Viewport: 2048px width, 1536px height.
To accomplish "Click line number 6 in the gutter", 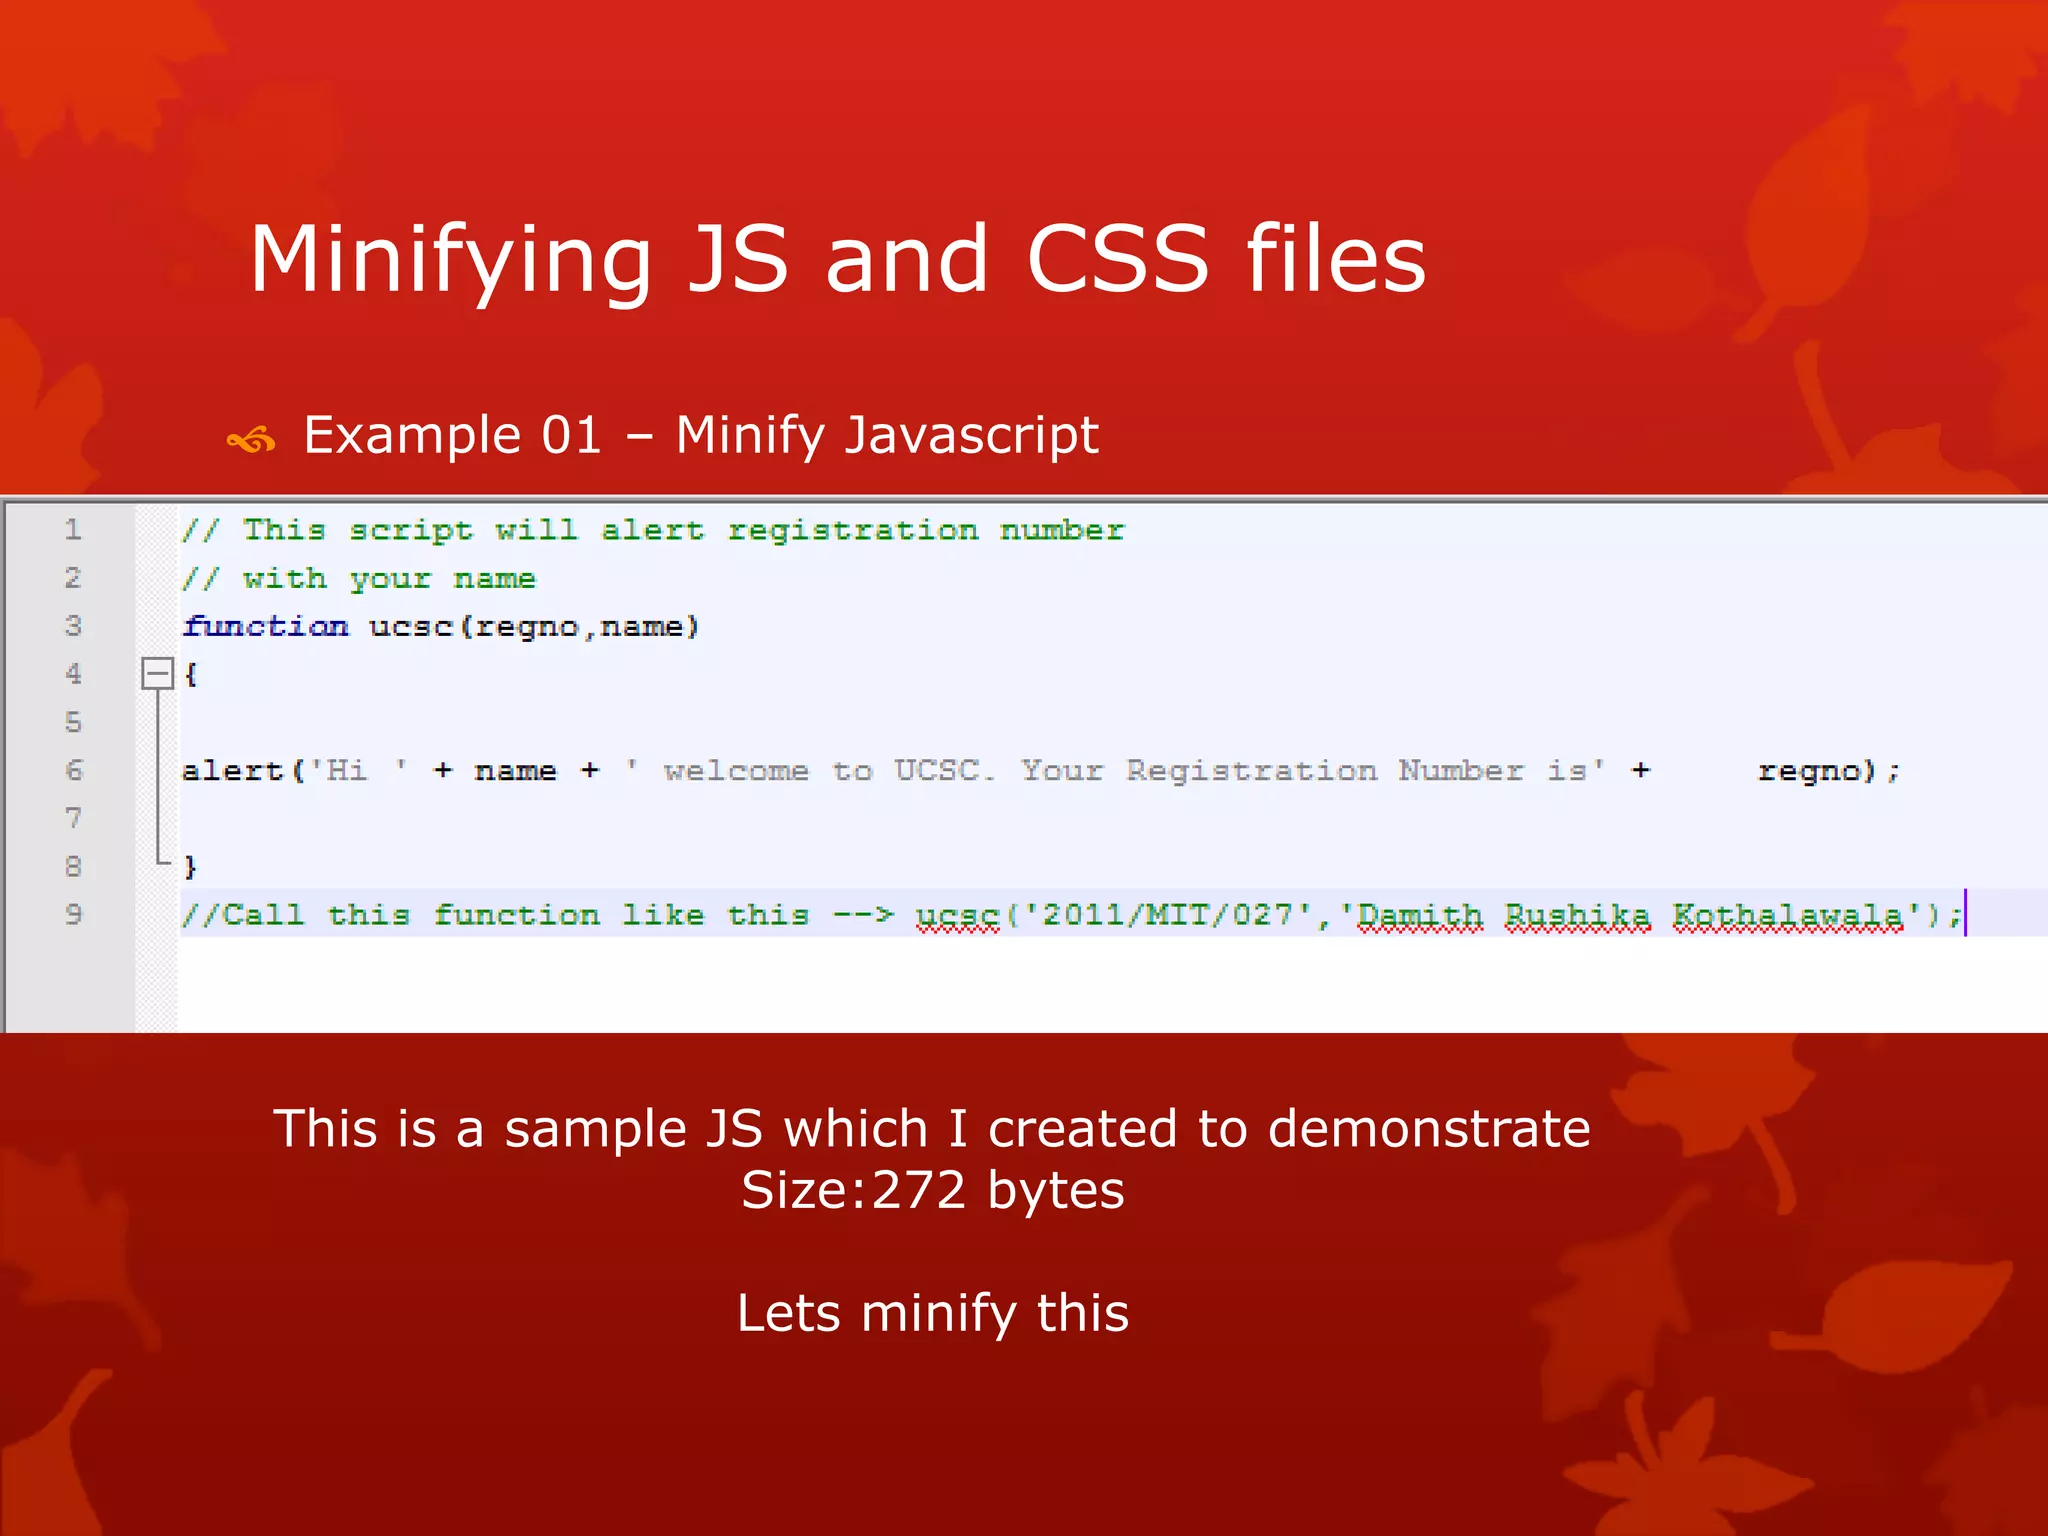I will click(x=73, y=770).
